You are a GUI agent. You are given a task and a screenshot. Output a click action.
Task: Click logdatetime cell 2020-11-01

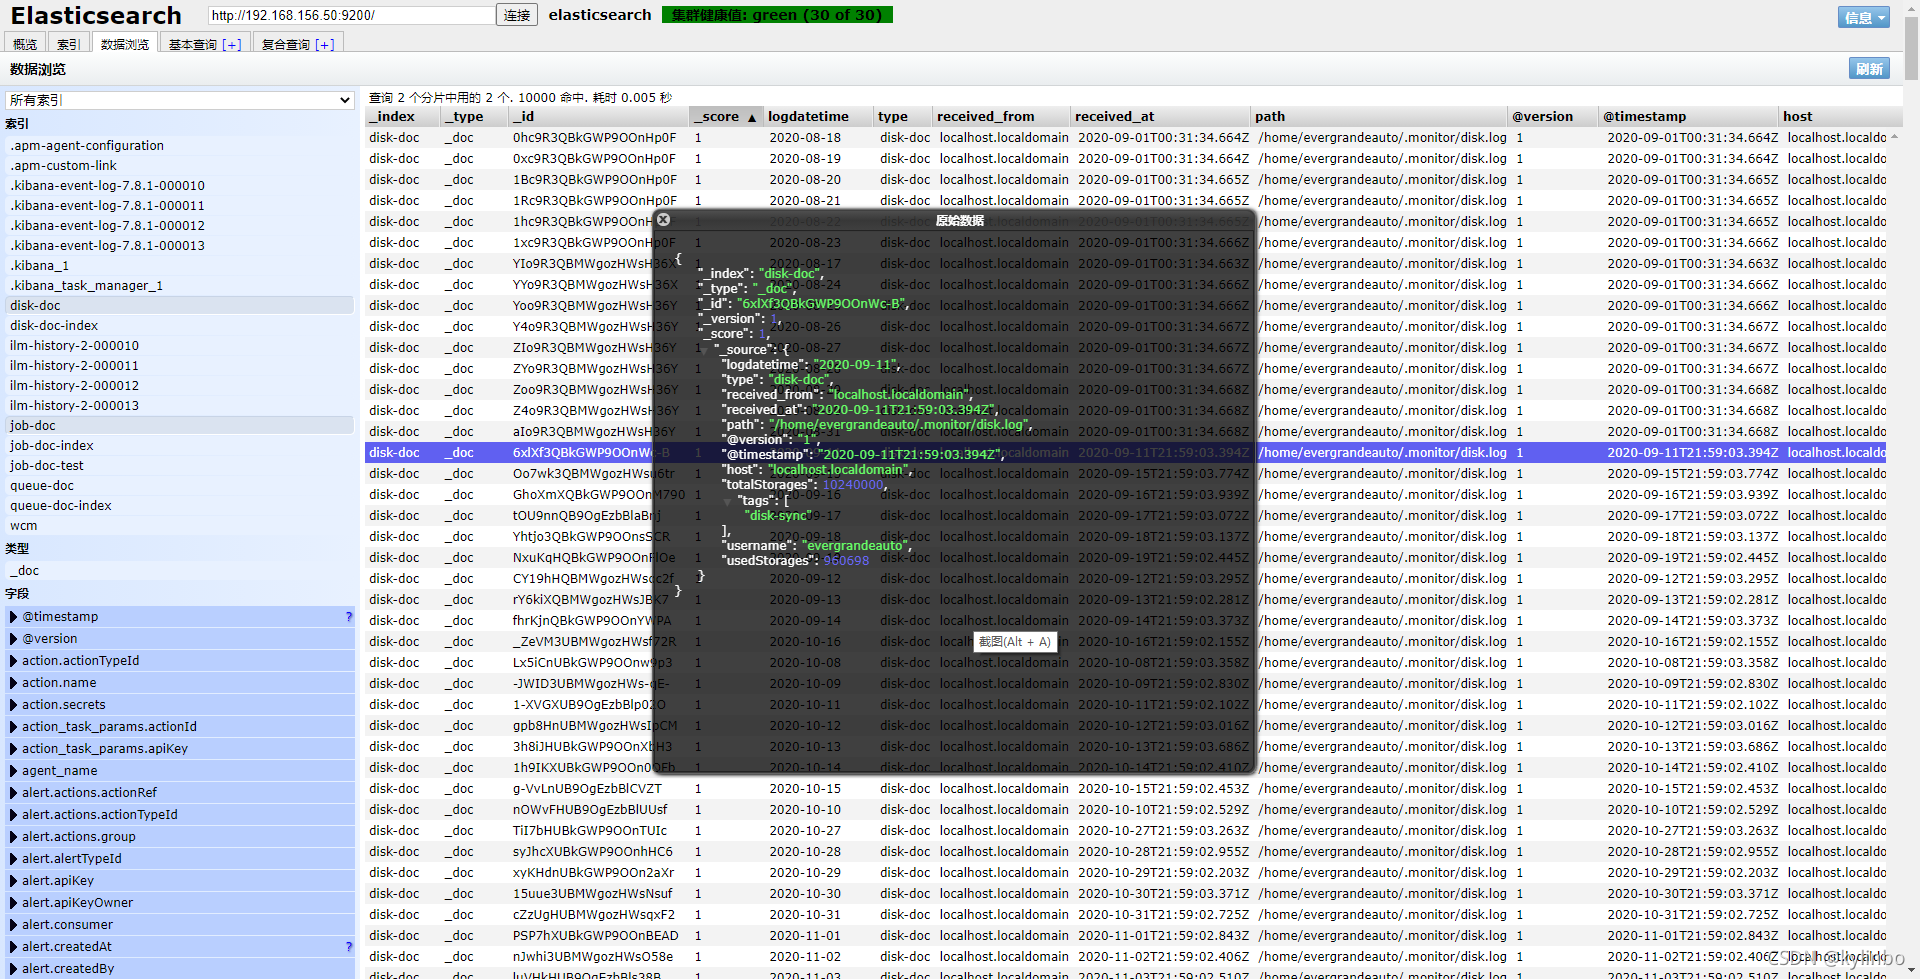(805, 936)
